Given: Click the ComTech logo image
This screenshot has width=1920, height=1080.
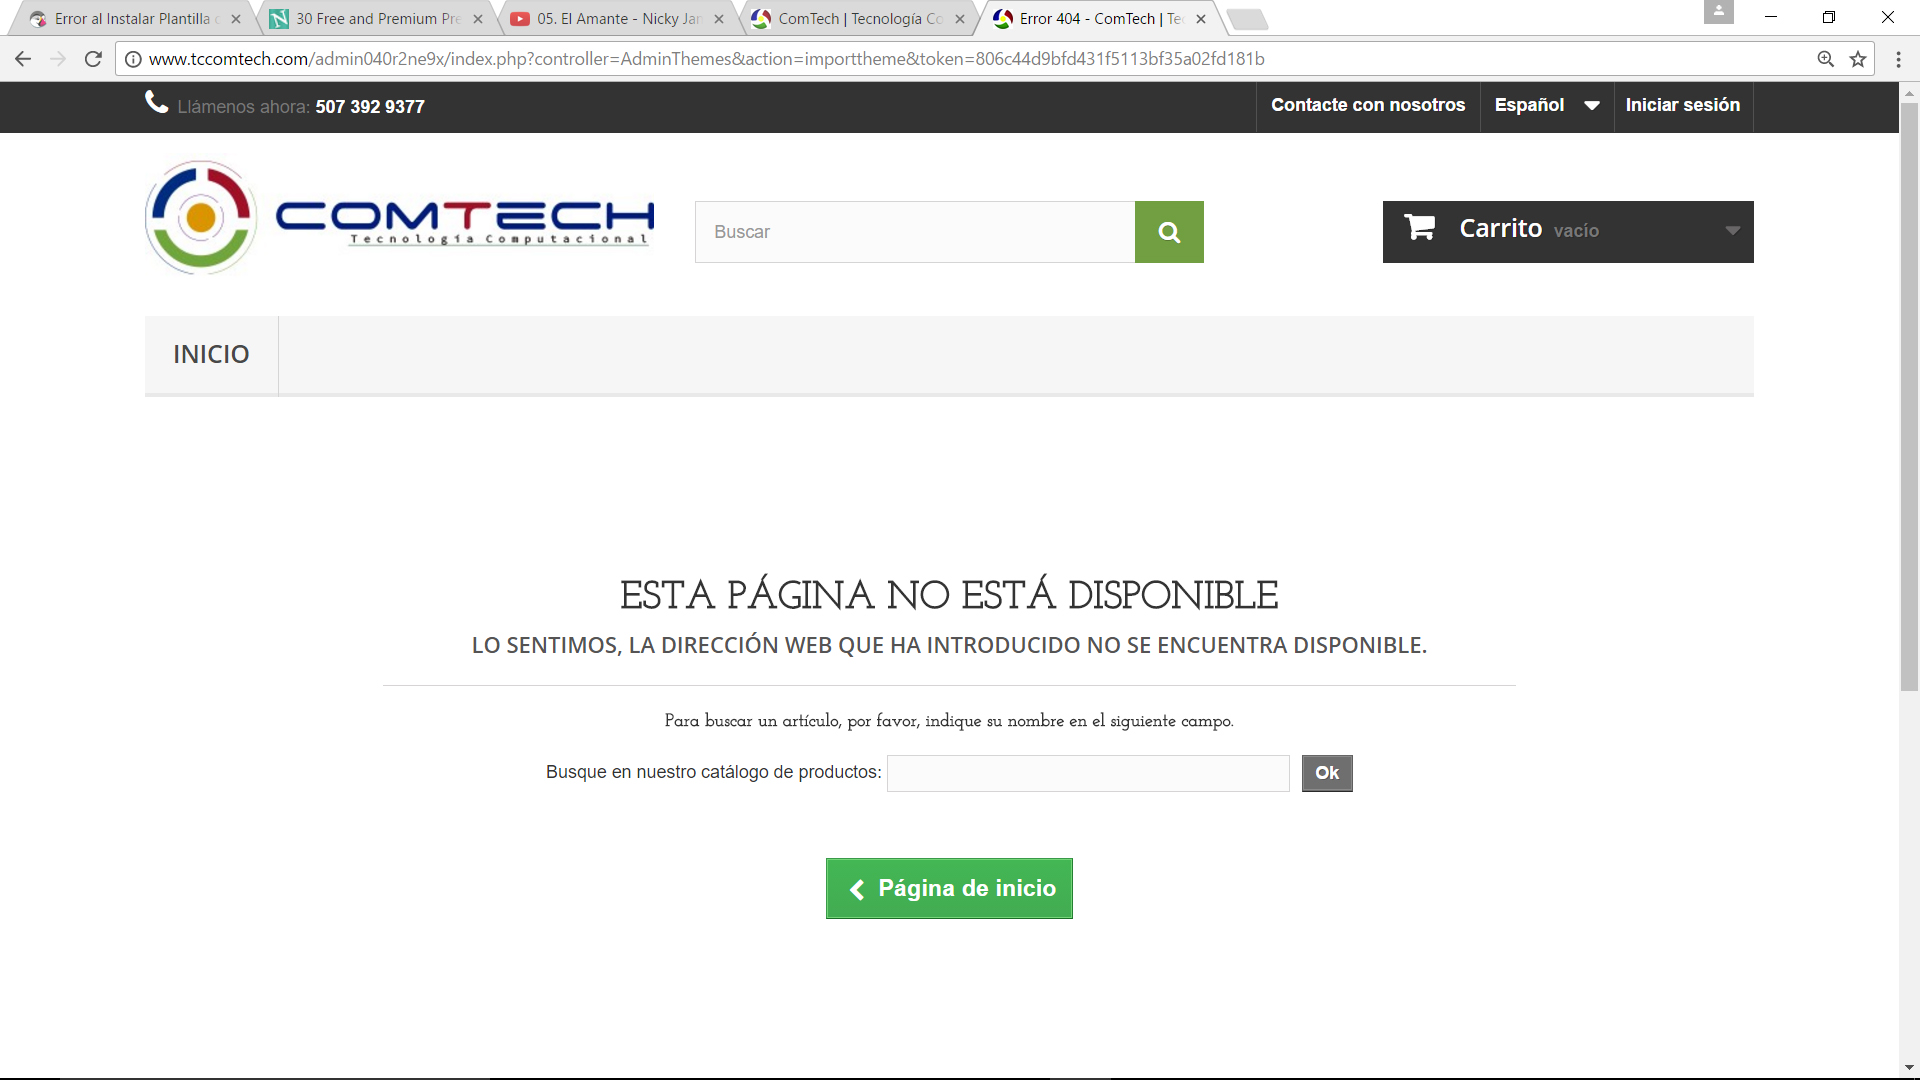Looking at the screenshot, I should 400,218.
